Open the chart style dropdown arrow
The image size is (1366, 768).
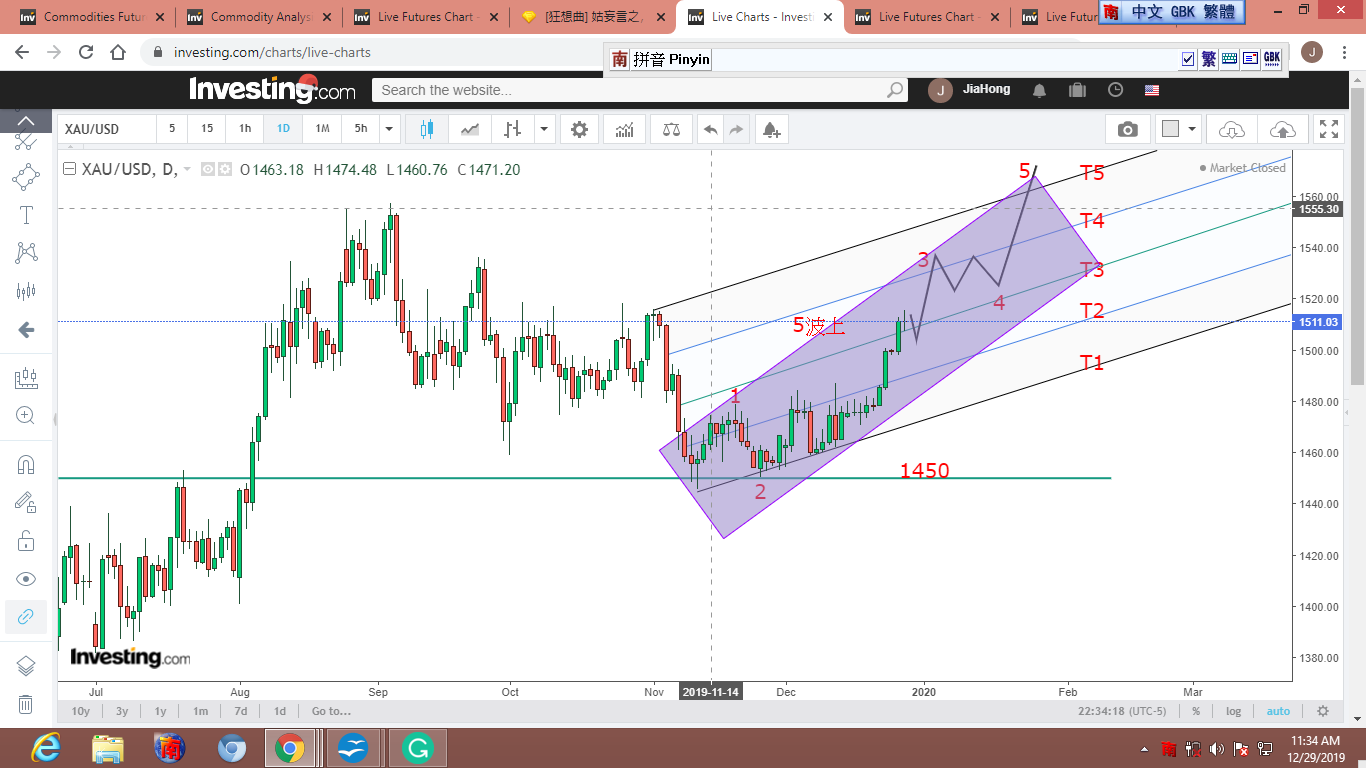tap(544, 129)
